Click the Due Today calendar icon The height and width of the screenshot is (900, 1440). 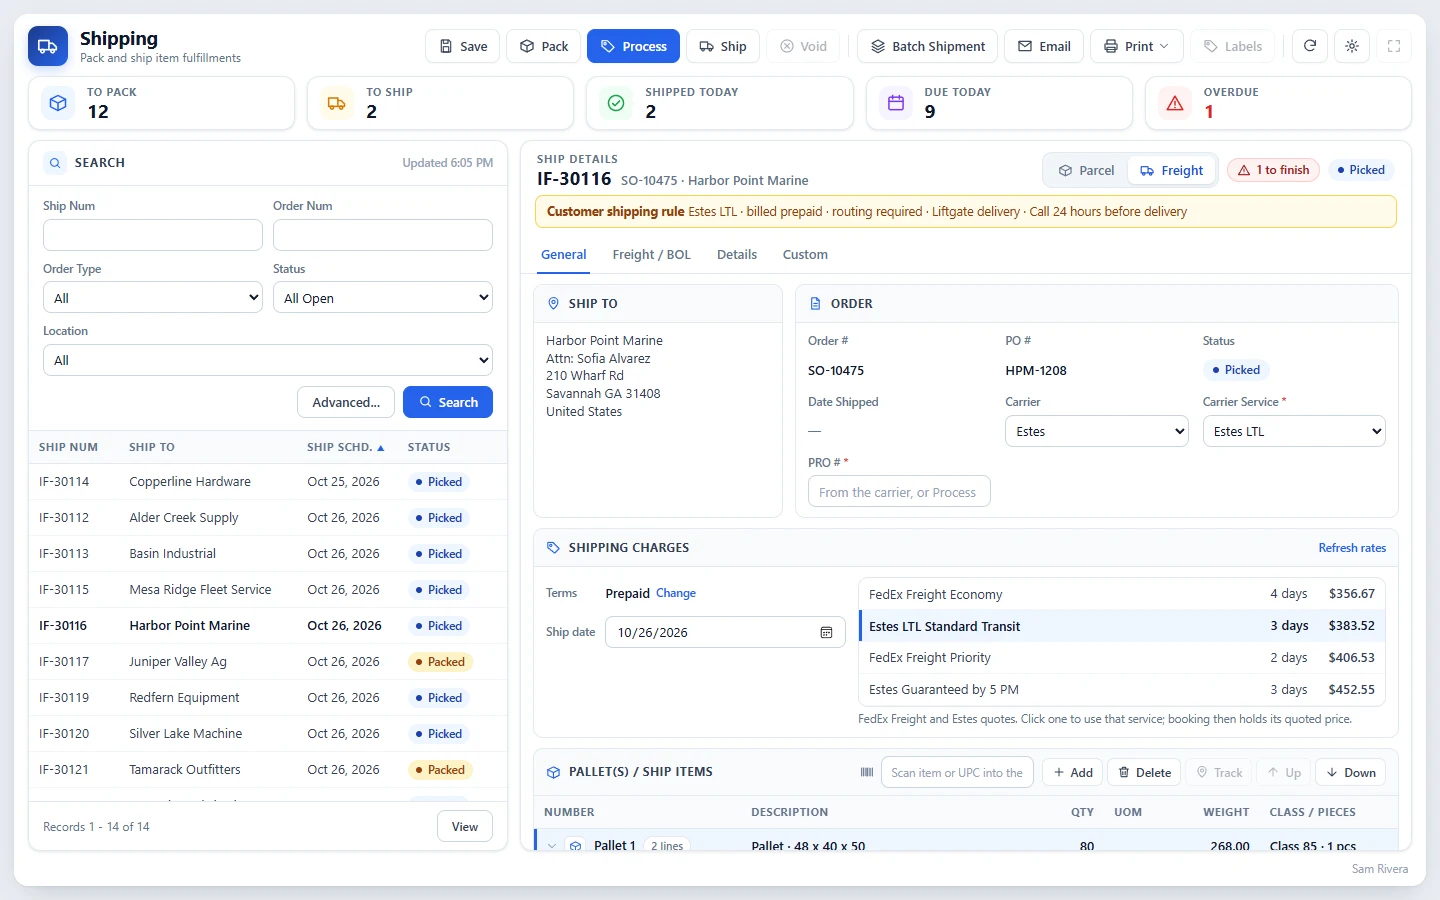pos(896,103)
